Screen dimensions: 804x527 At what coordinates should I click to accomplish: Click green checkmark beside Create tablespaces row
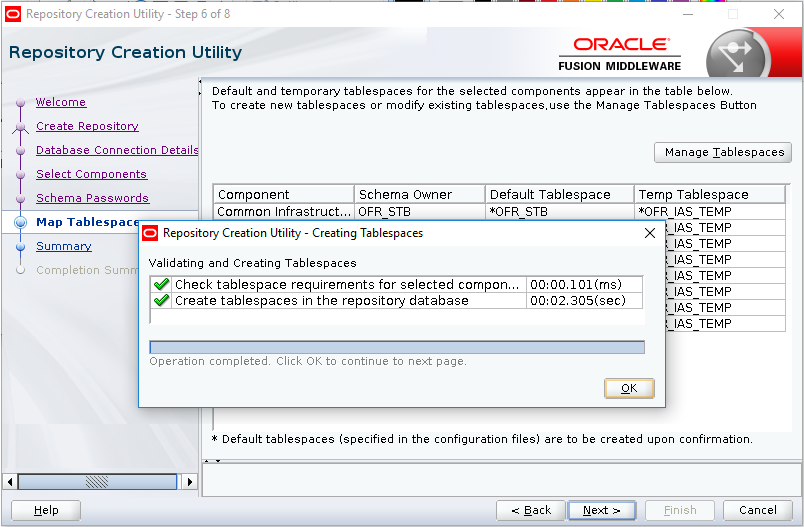coord(161,301)
